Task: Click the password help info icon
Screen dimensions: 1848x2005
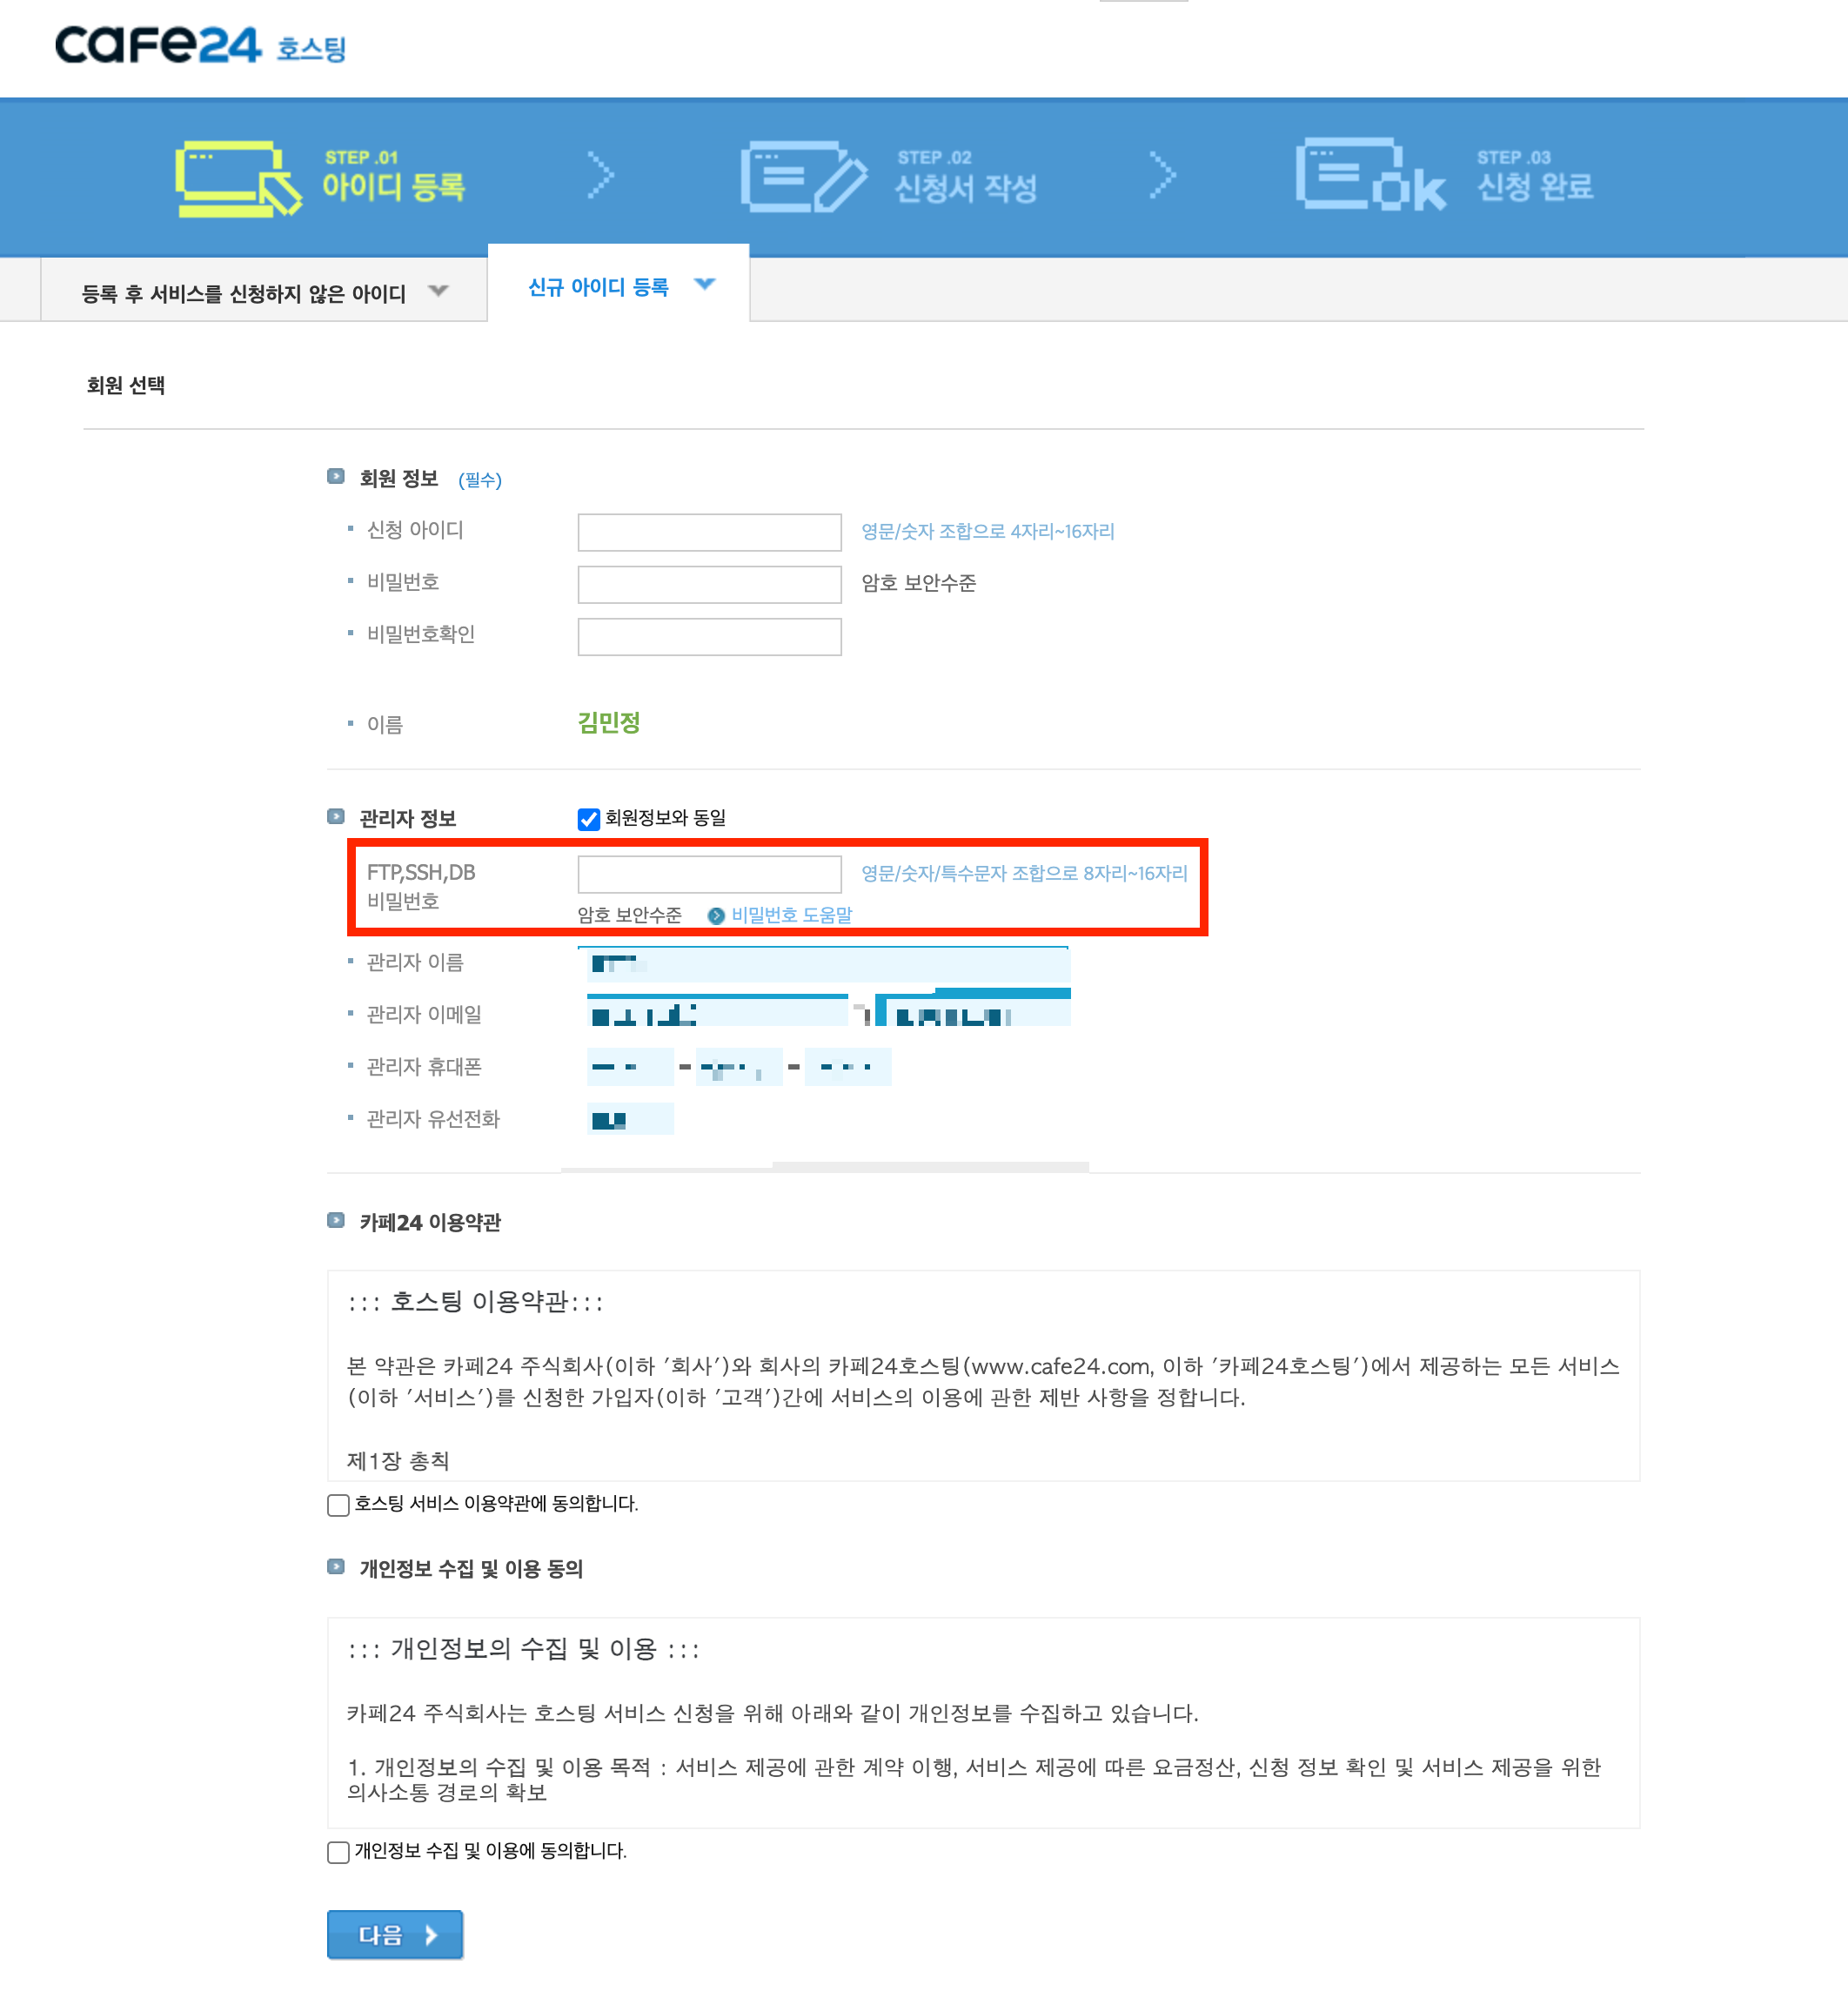Action: click(x=716, y=915)
